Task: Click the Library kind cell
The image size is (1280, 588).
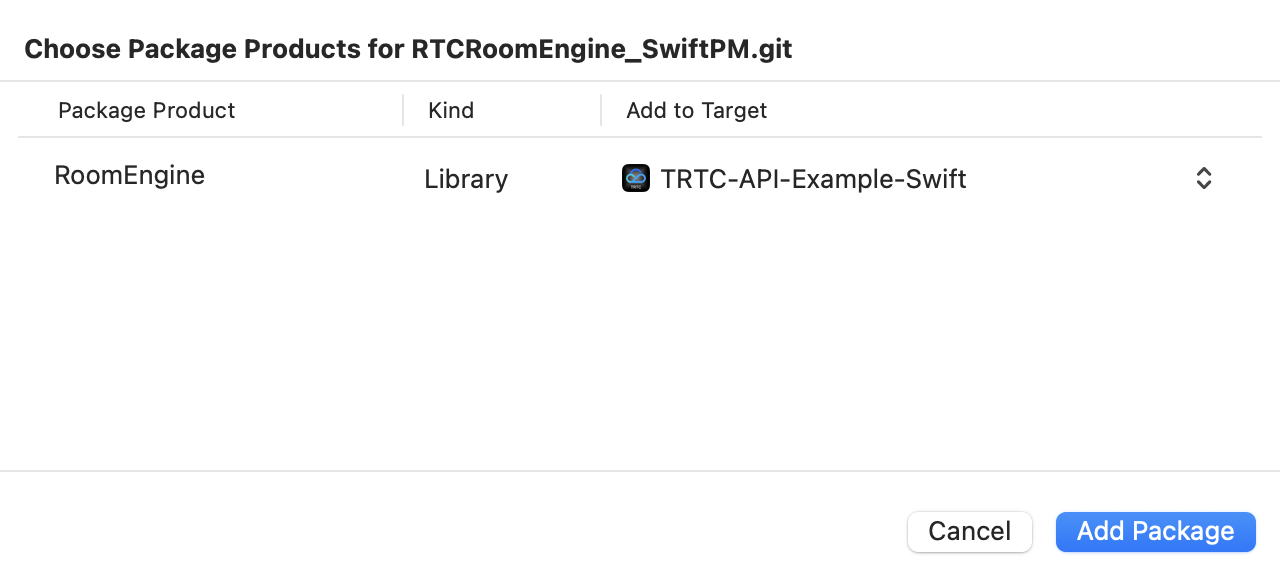Action: coord(466,179)
